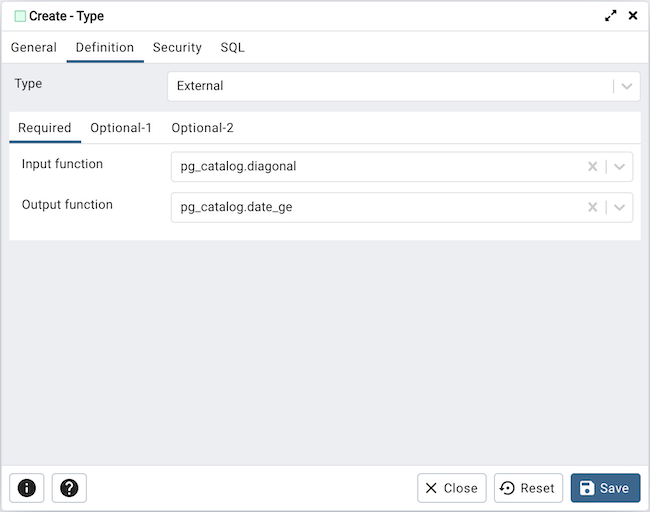Open the Optional-2 sub-tab
This screenshot has height=512, width=650.
coord(202,128)
